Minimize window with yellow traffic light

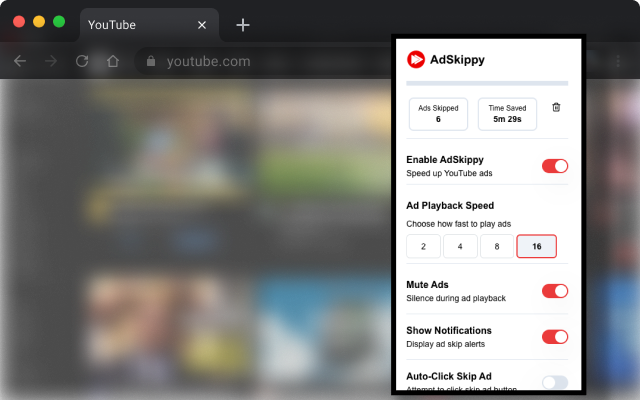point(39,22)
